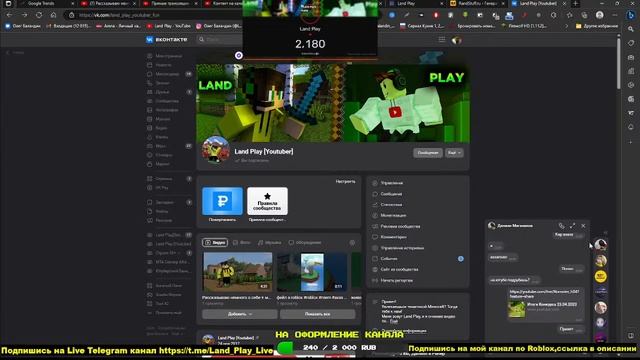Click the Сообщение button on community header
640x360 pixels.
428,153
